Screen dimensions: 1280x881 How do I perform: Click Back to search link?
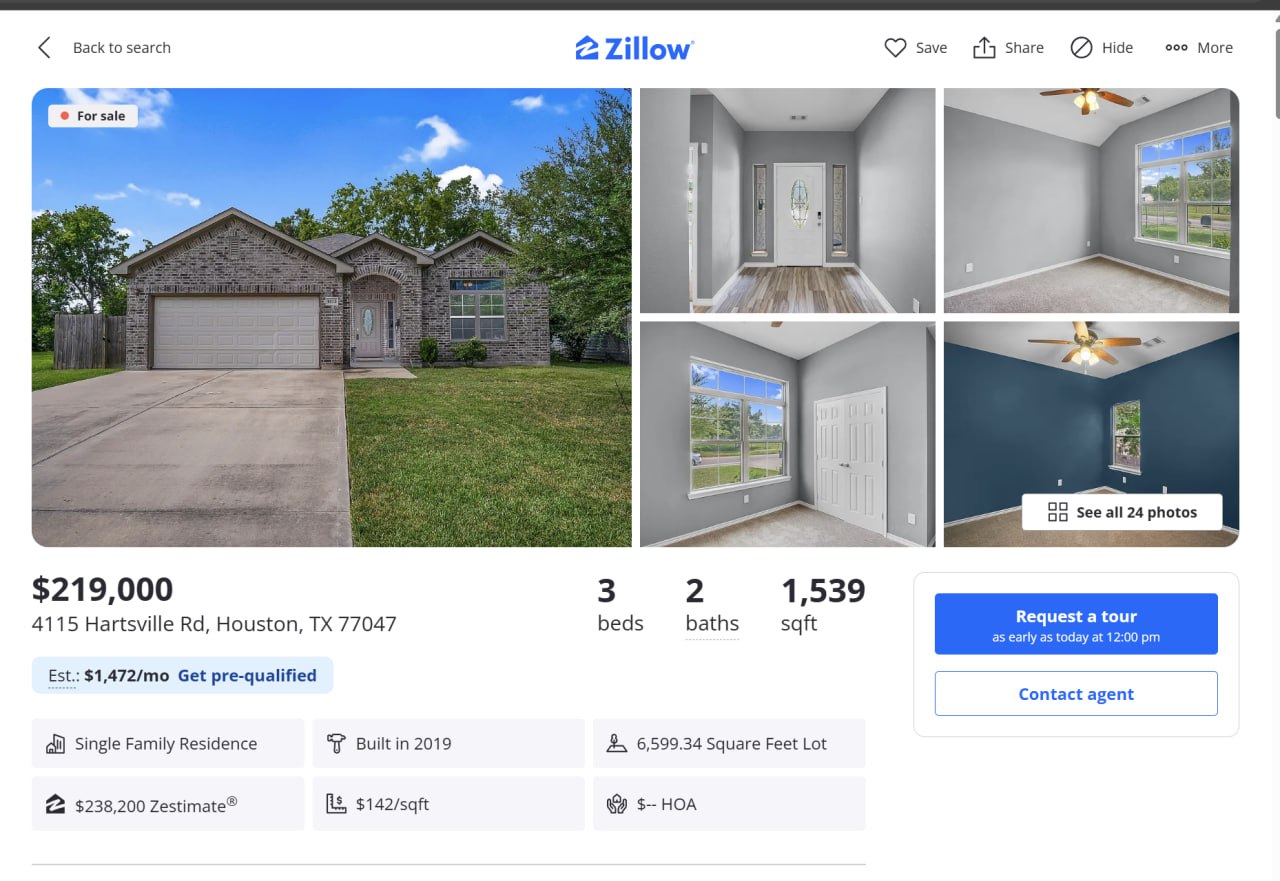tap(122, 47)
